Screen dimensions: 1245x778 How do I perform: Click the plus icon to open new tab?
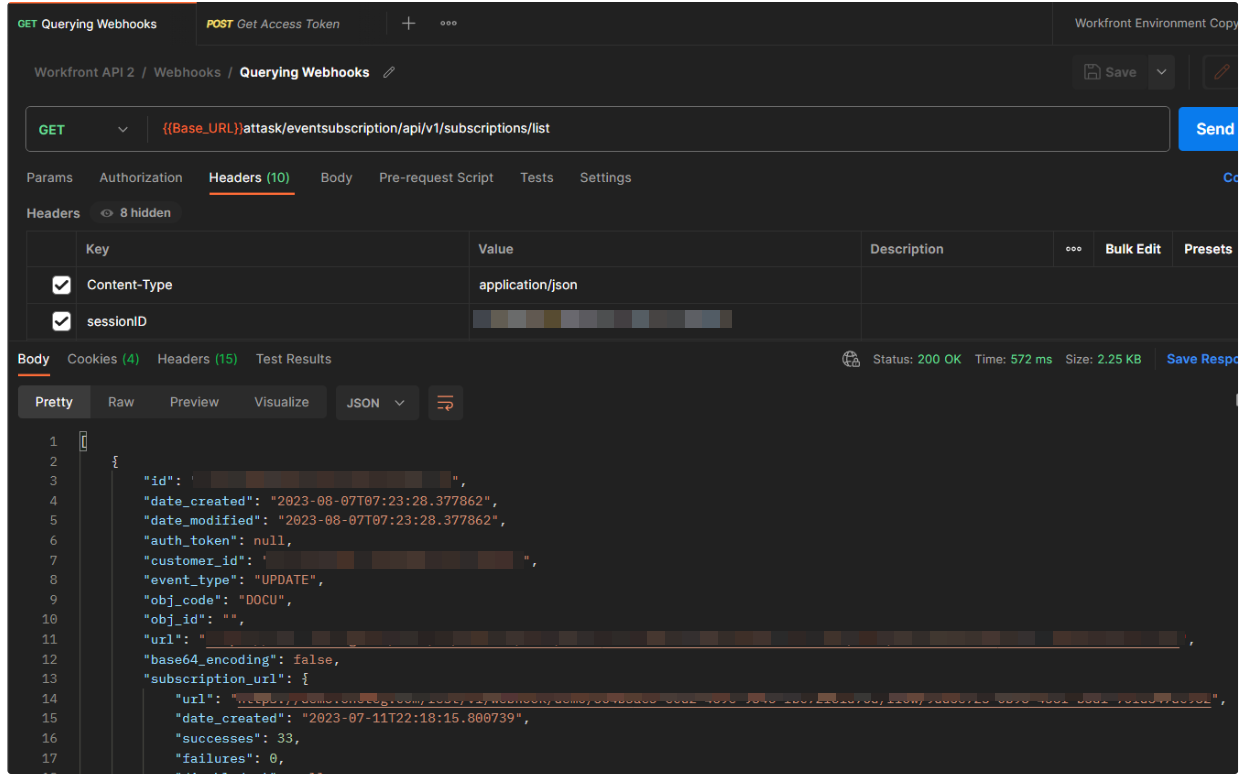click(408, 24)
